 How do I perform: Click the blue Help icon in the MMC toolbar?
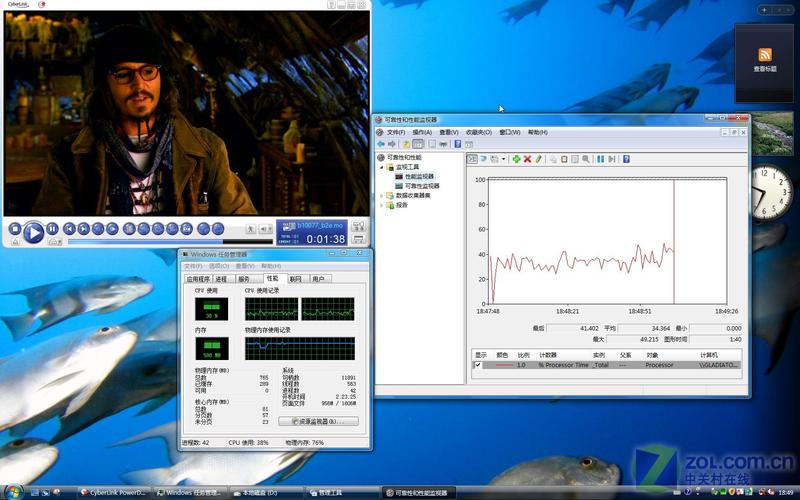pyautogui.click(x=458, y=144)
